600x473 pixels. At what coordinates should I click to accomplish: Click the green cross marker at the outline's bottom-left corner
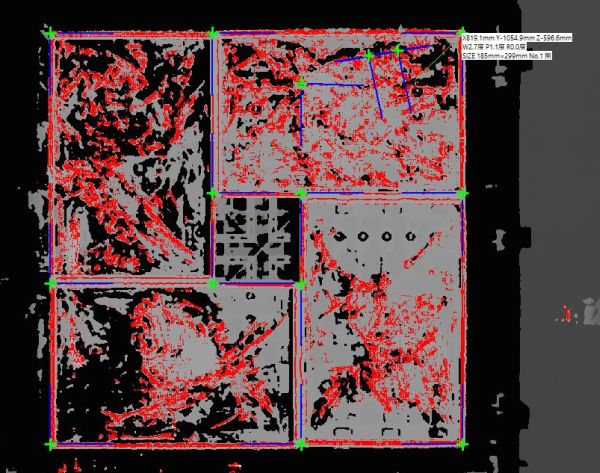point(50,444)
